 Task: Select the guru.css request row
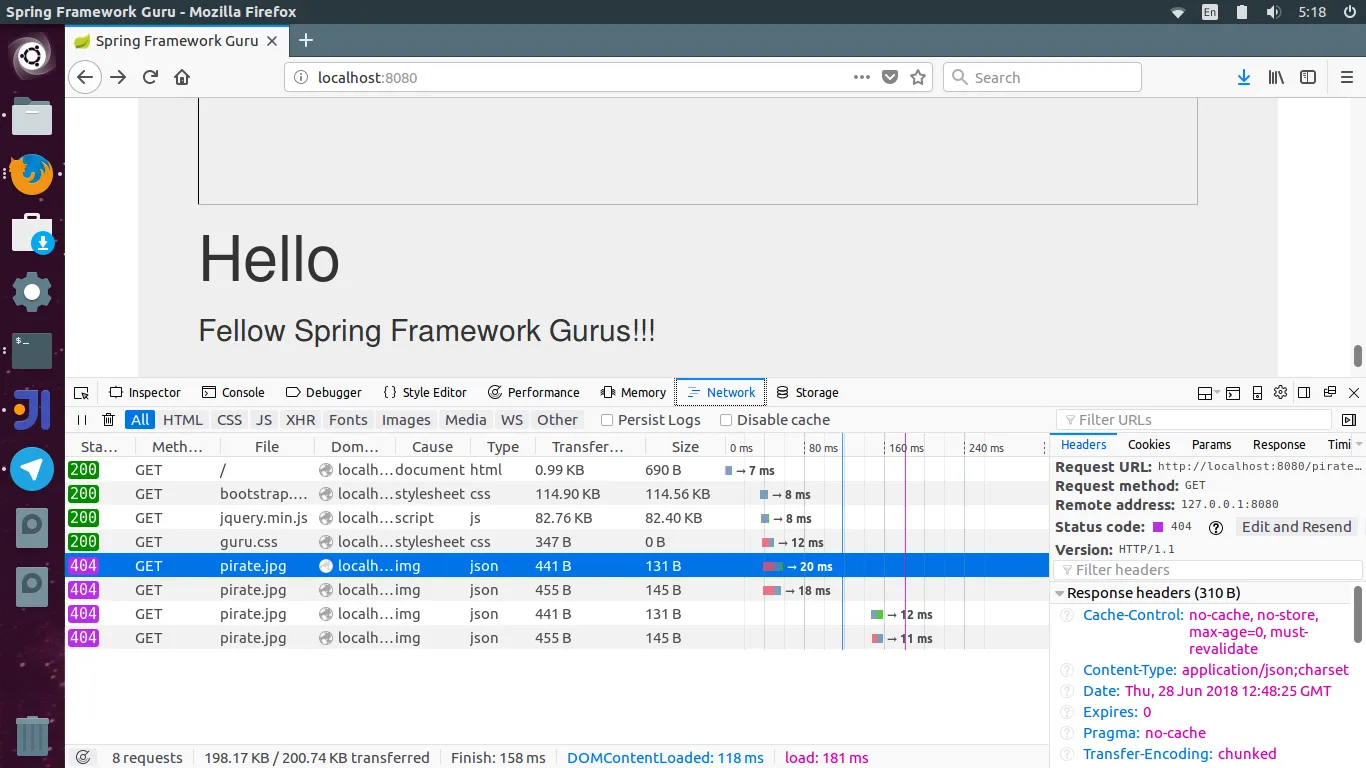point(557,542)
